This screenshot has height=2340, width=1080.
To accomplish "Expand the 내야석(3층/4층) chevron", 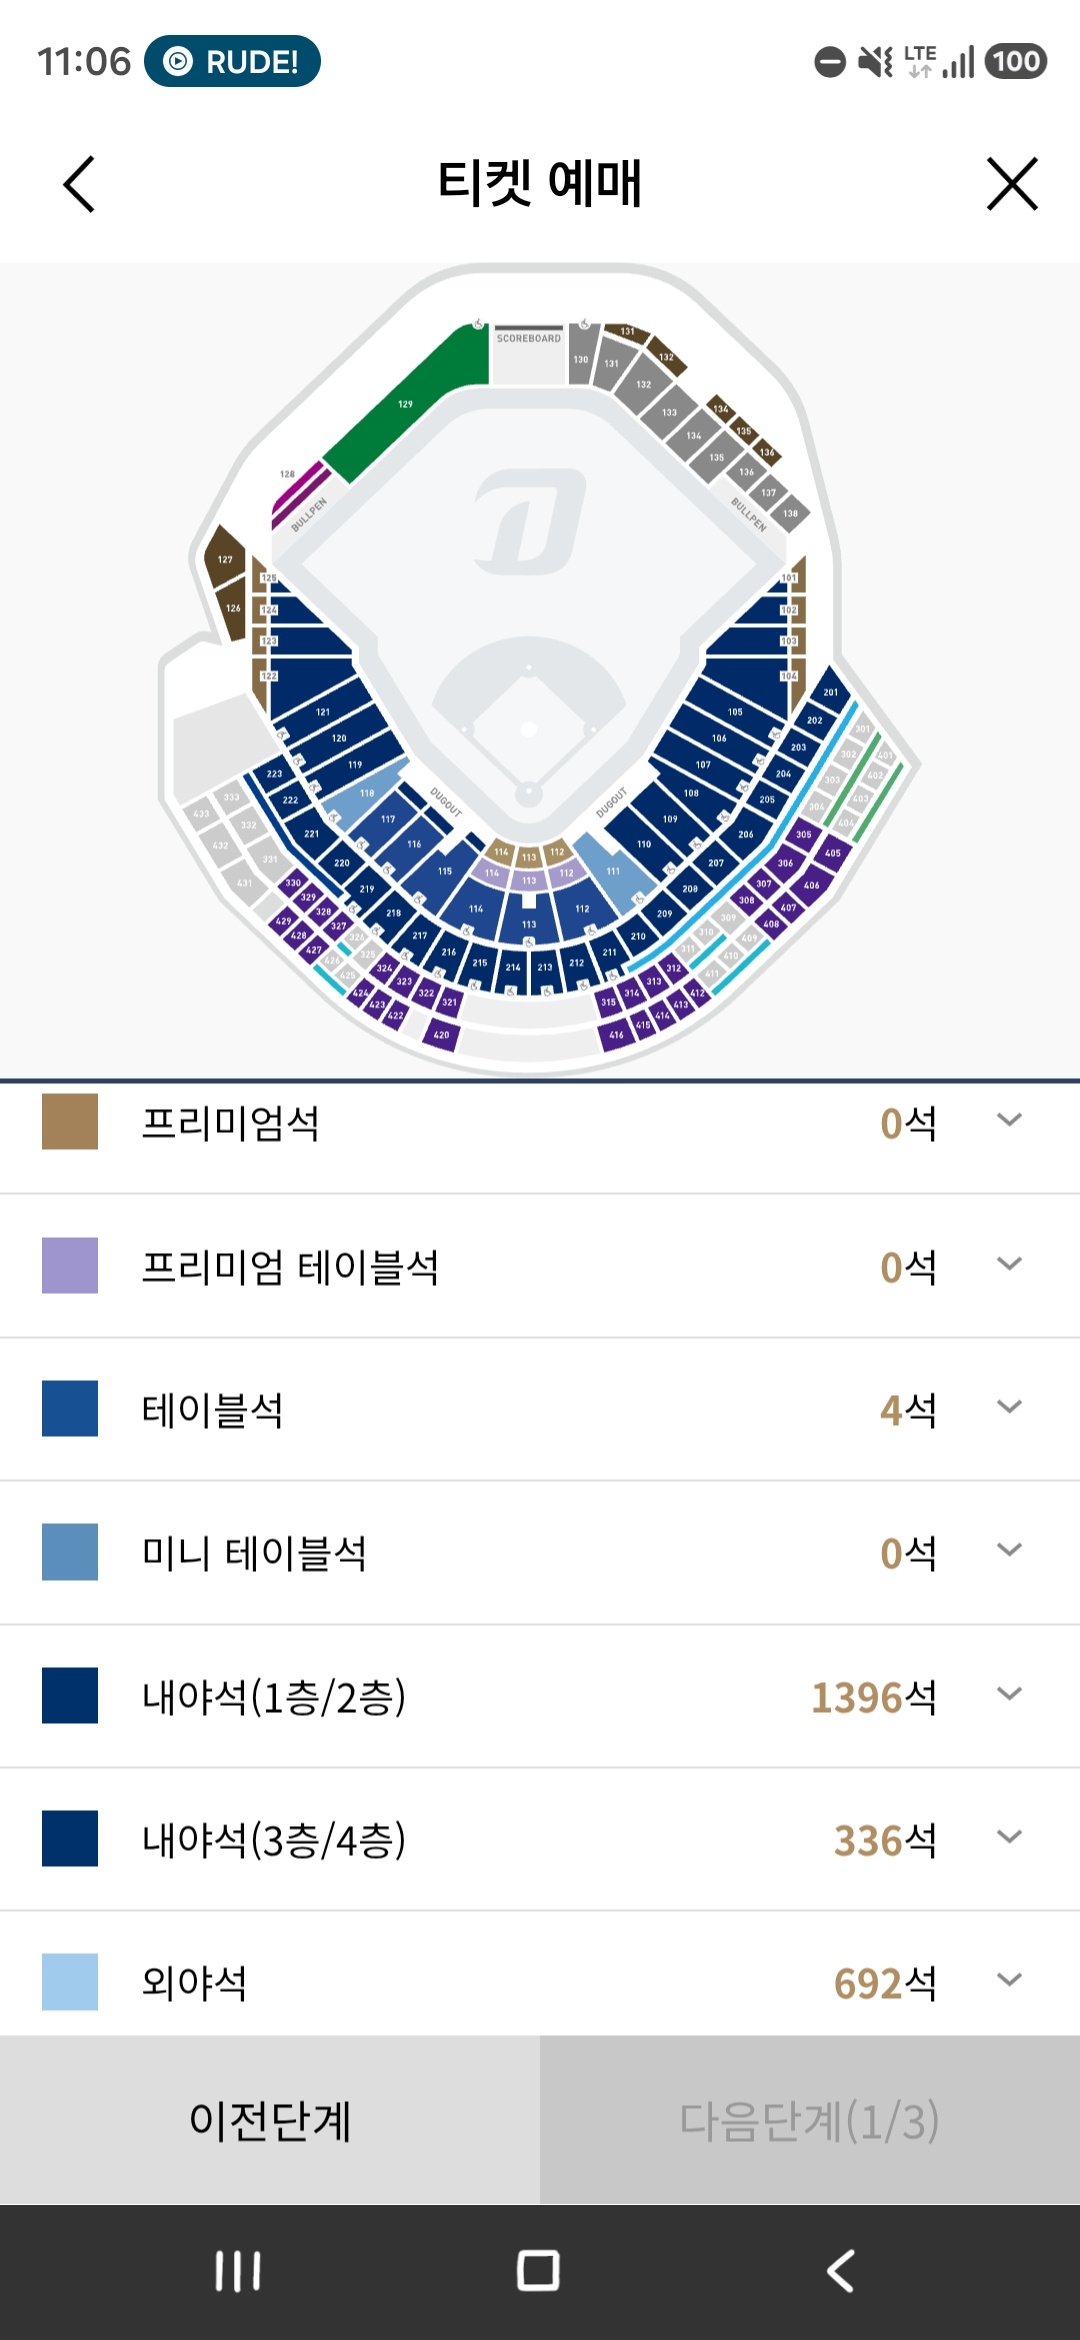I will click(x=1009, y=1837).
